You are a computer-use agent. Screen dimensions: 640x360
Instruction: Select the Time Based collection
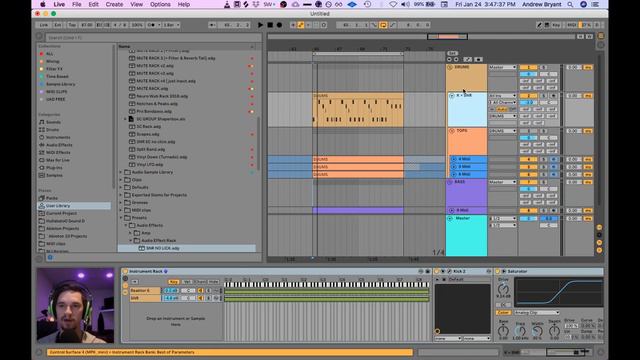point(57,76)
